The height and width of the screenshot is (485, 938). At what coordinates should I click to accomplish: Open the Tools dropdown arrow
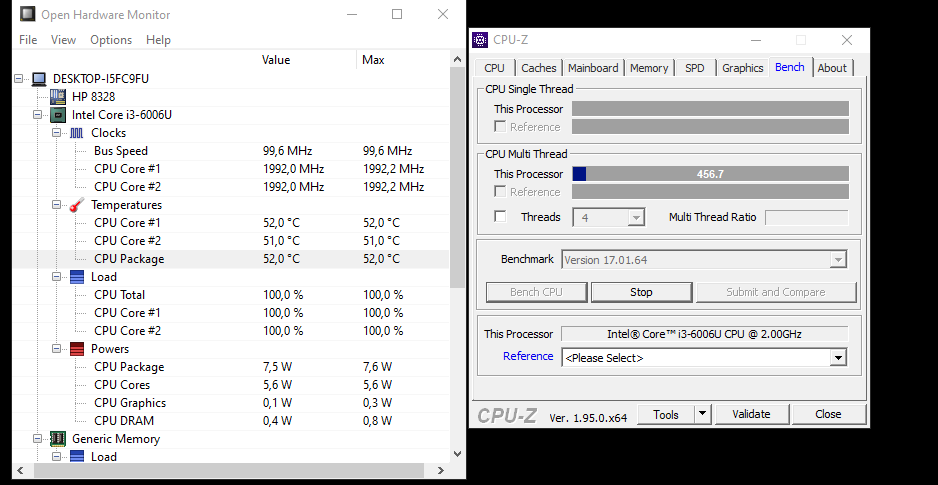point(702,414)
